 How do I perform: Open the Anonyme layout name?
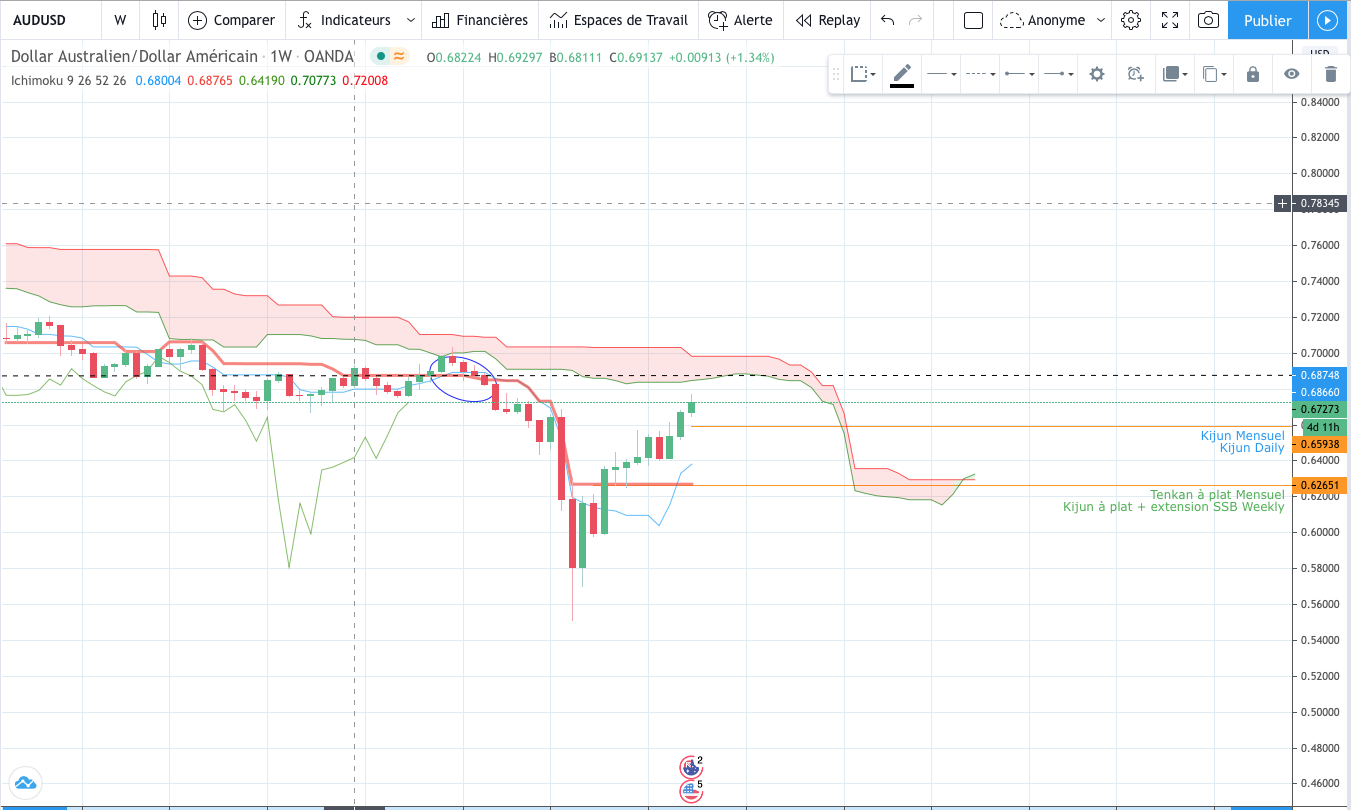point(1042,20)
